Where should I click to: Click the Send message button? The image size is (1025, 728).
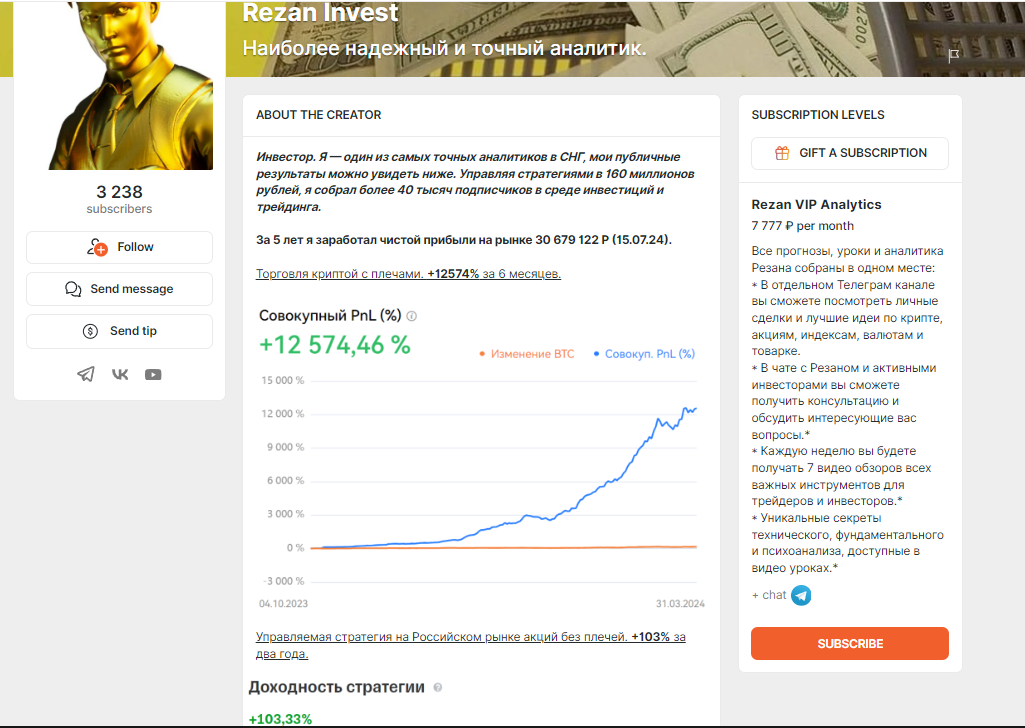[120, 289]
